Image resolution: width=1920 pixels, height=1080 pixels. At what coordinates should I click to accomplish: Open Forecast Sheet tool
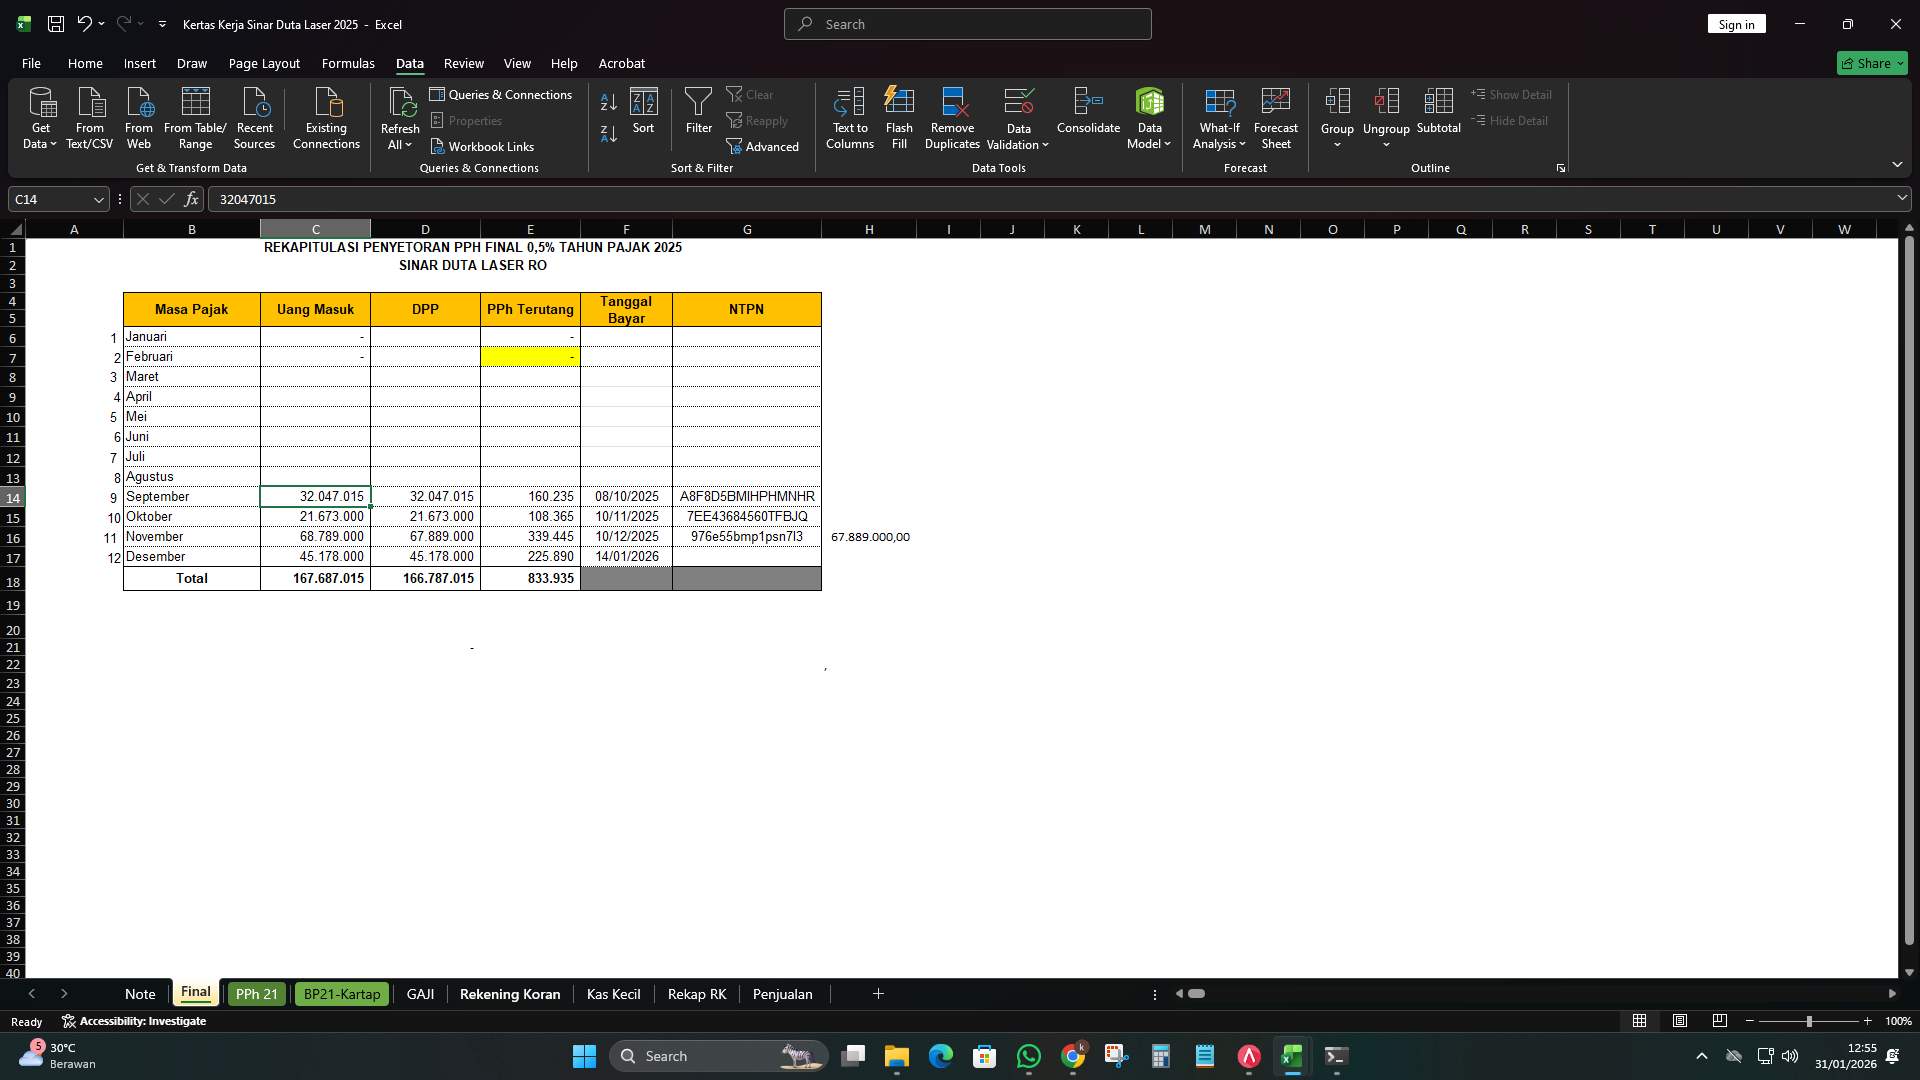[1276, 117]
